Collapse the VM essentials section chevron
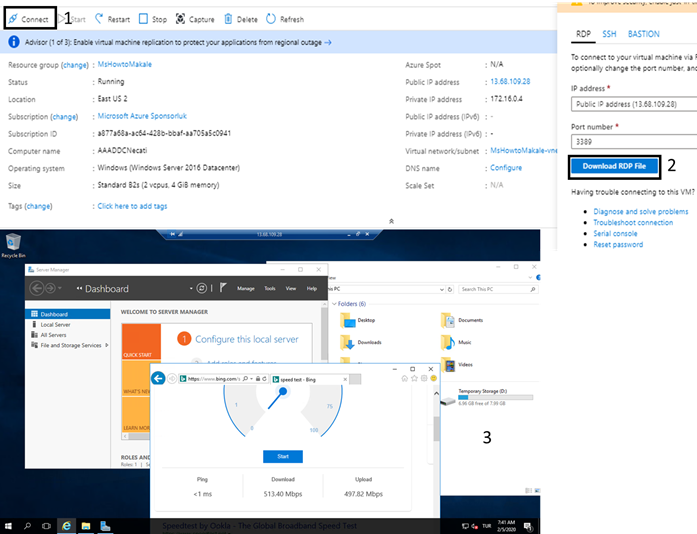 tap(391, 221)
